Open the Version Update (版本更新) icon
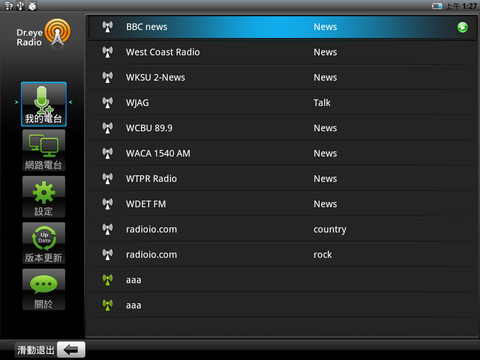Viewport: 480px width, 360px height. (44, 243)
